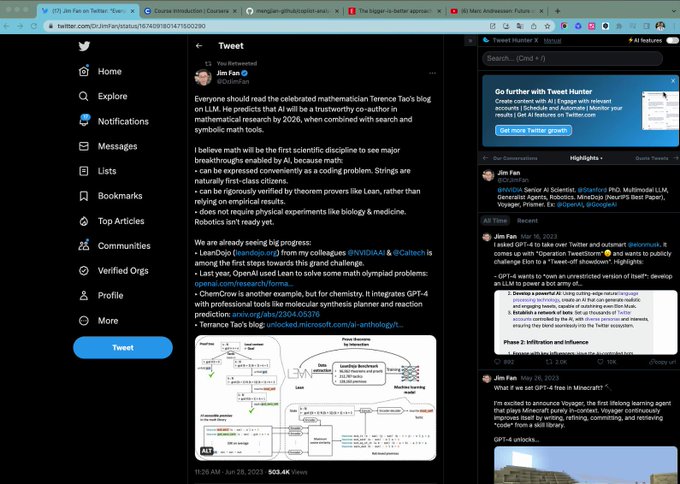Open the openai.com/research link
Viewport: 680px width, 484px height.
(x=244, y=284)
